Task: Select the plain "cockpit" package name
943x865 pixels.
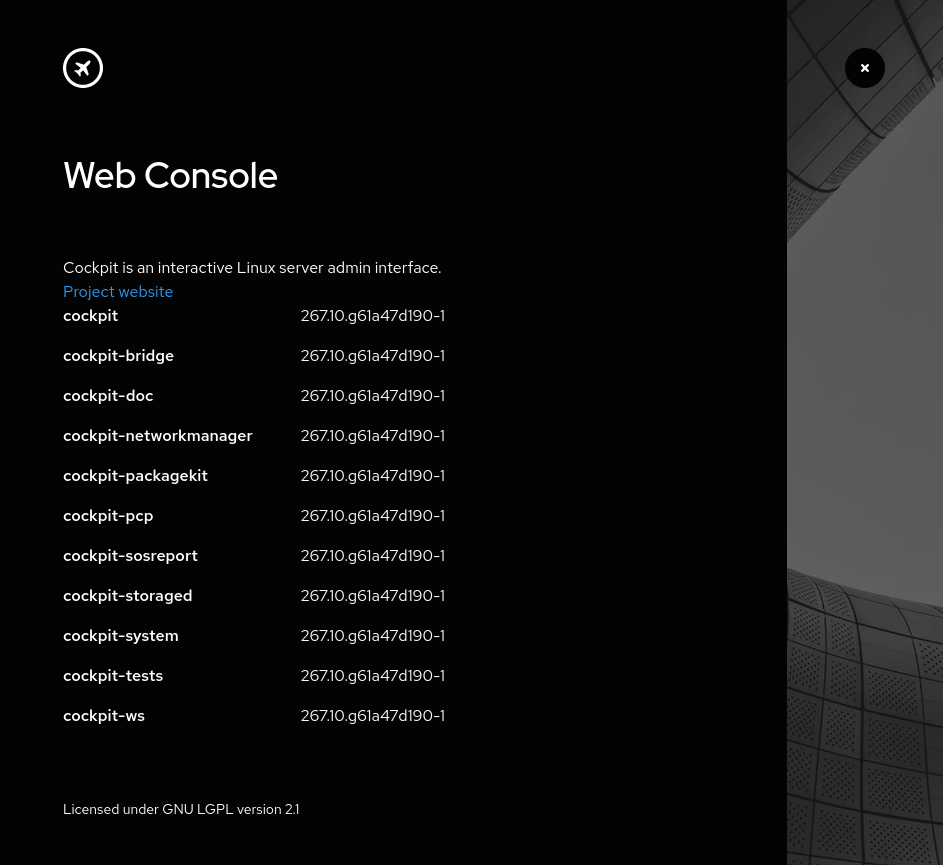Action: (91, 316)
